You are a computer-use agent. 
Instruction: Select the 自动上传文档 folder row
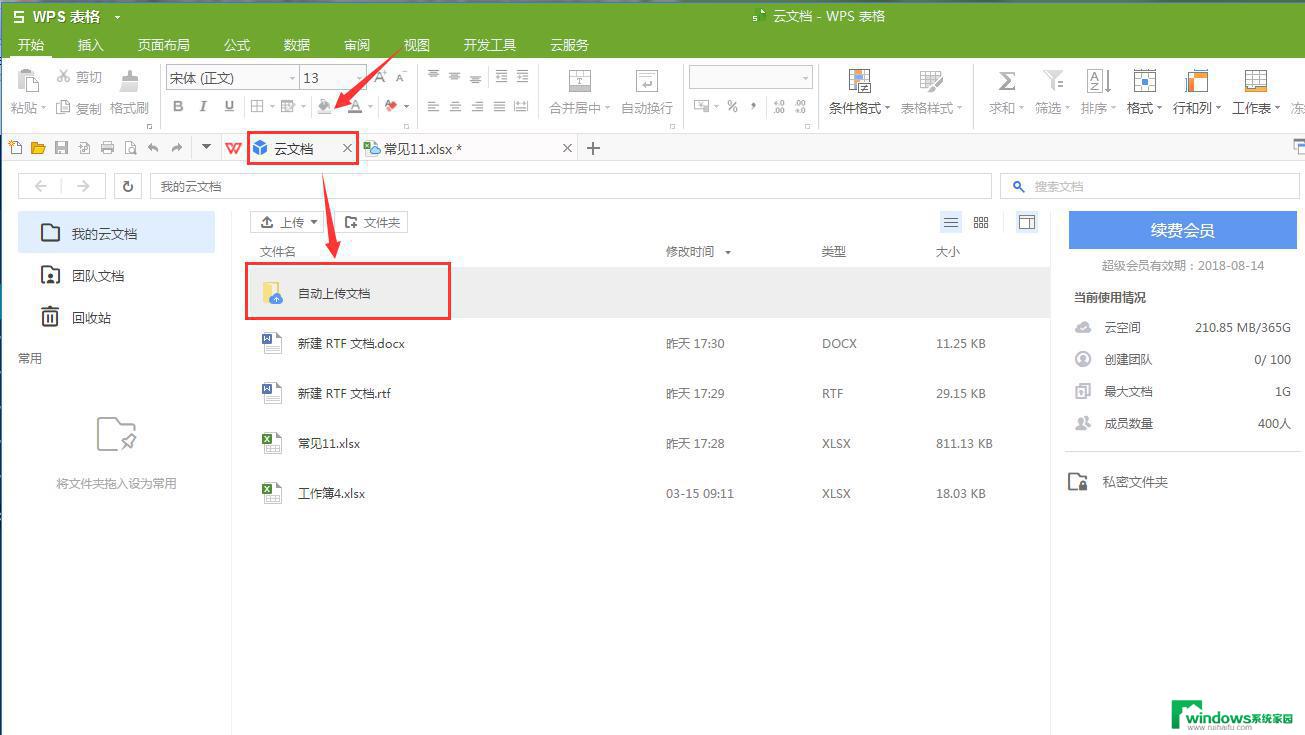coord(648,293)
